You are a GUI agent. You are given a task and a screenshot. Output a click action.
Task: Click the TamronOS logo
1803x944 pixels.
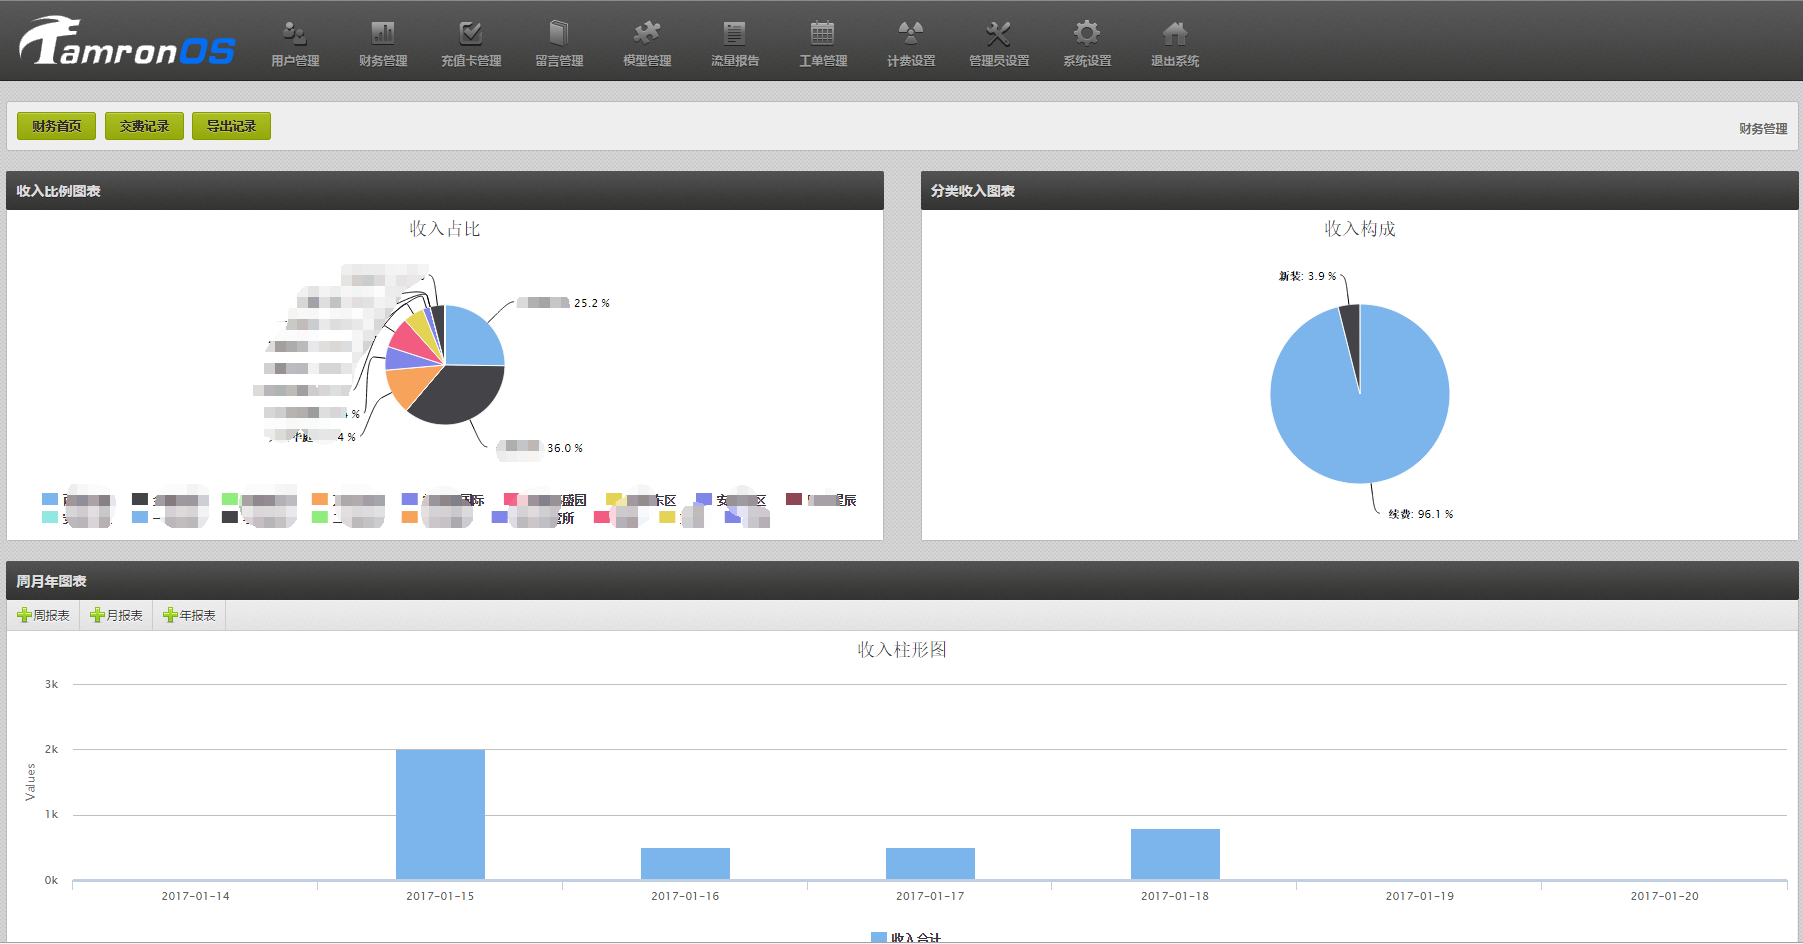click(x=127, y=41)
